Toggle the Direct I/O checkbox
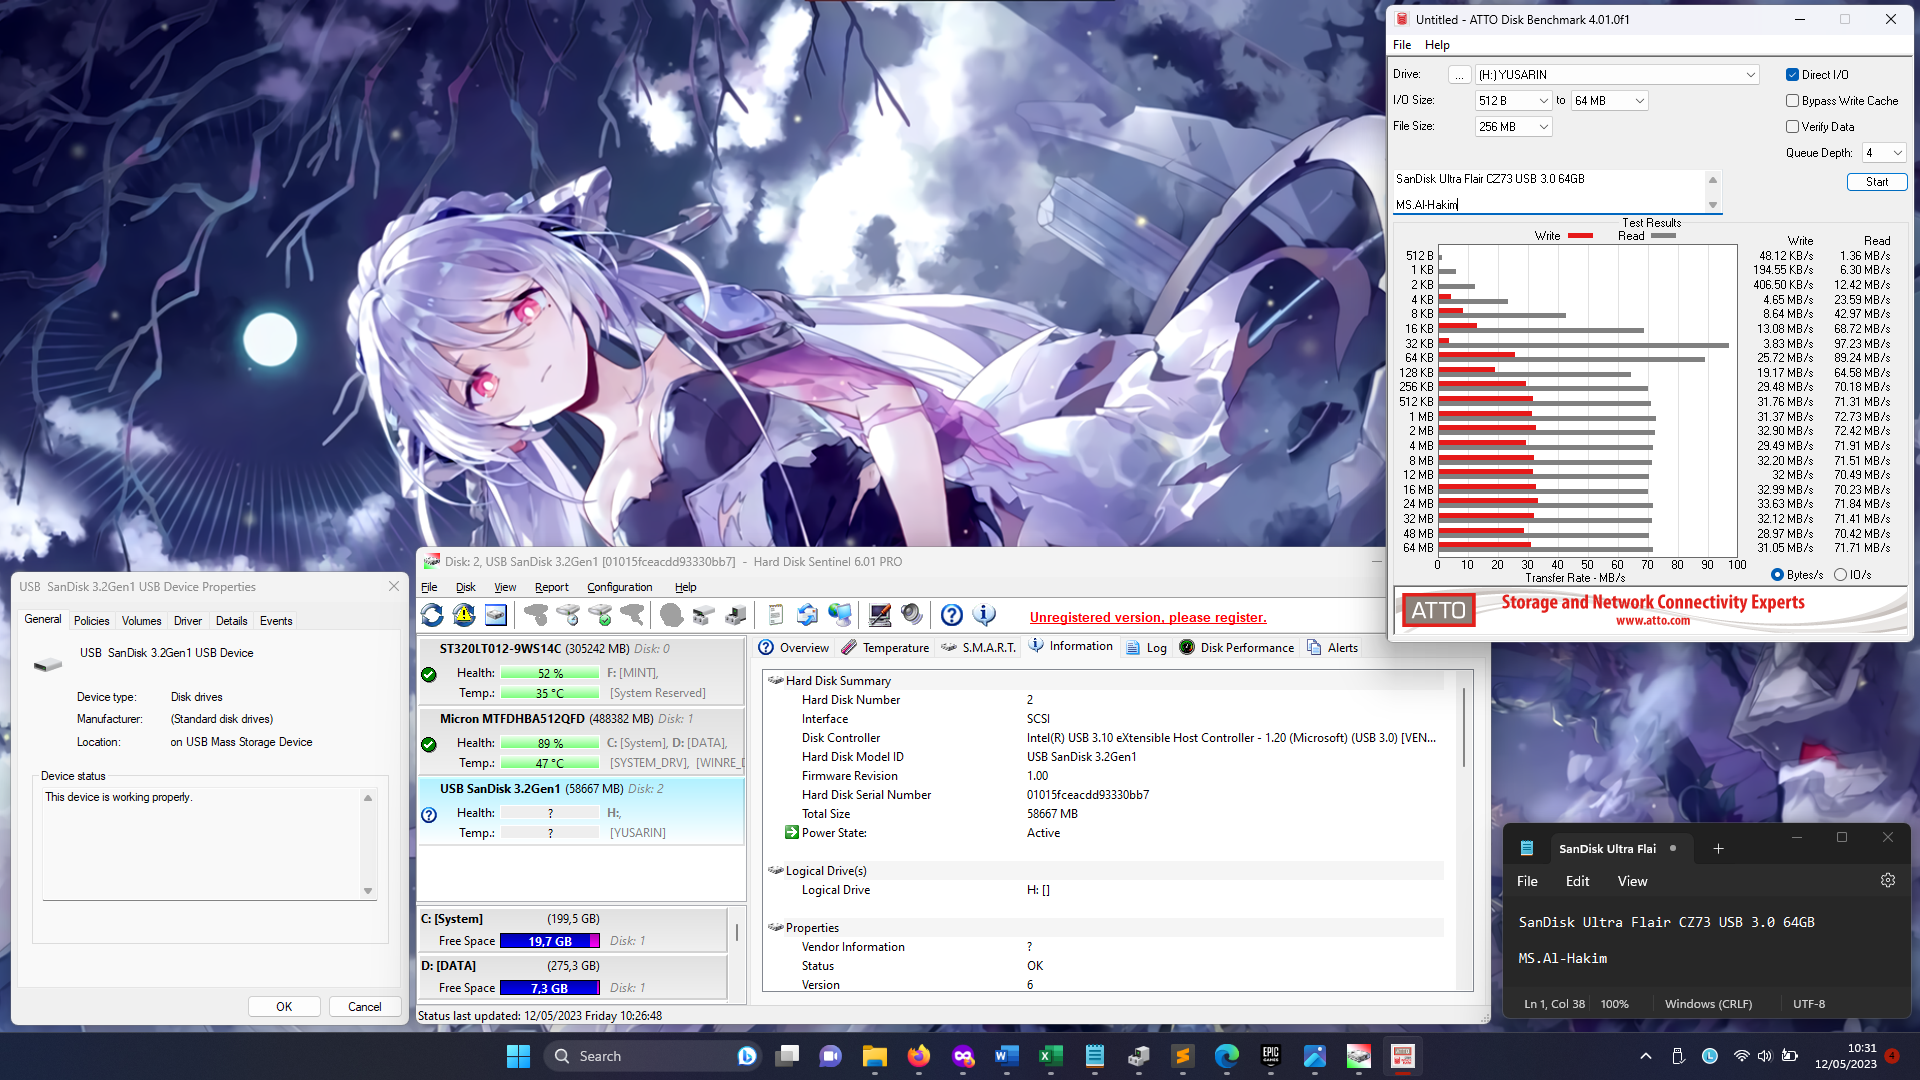This screenshot has width=1920, height=1080. [x=1792, y=75]
